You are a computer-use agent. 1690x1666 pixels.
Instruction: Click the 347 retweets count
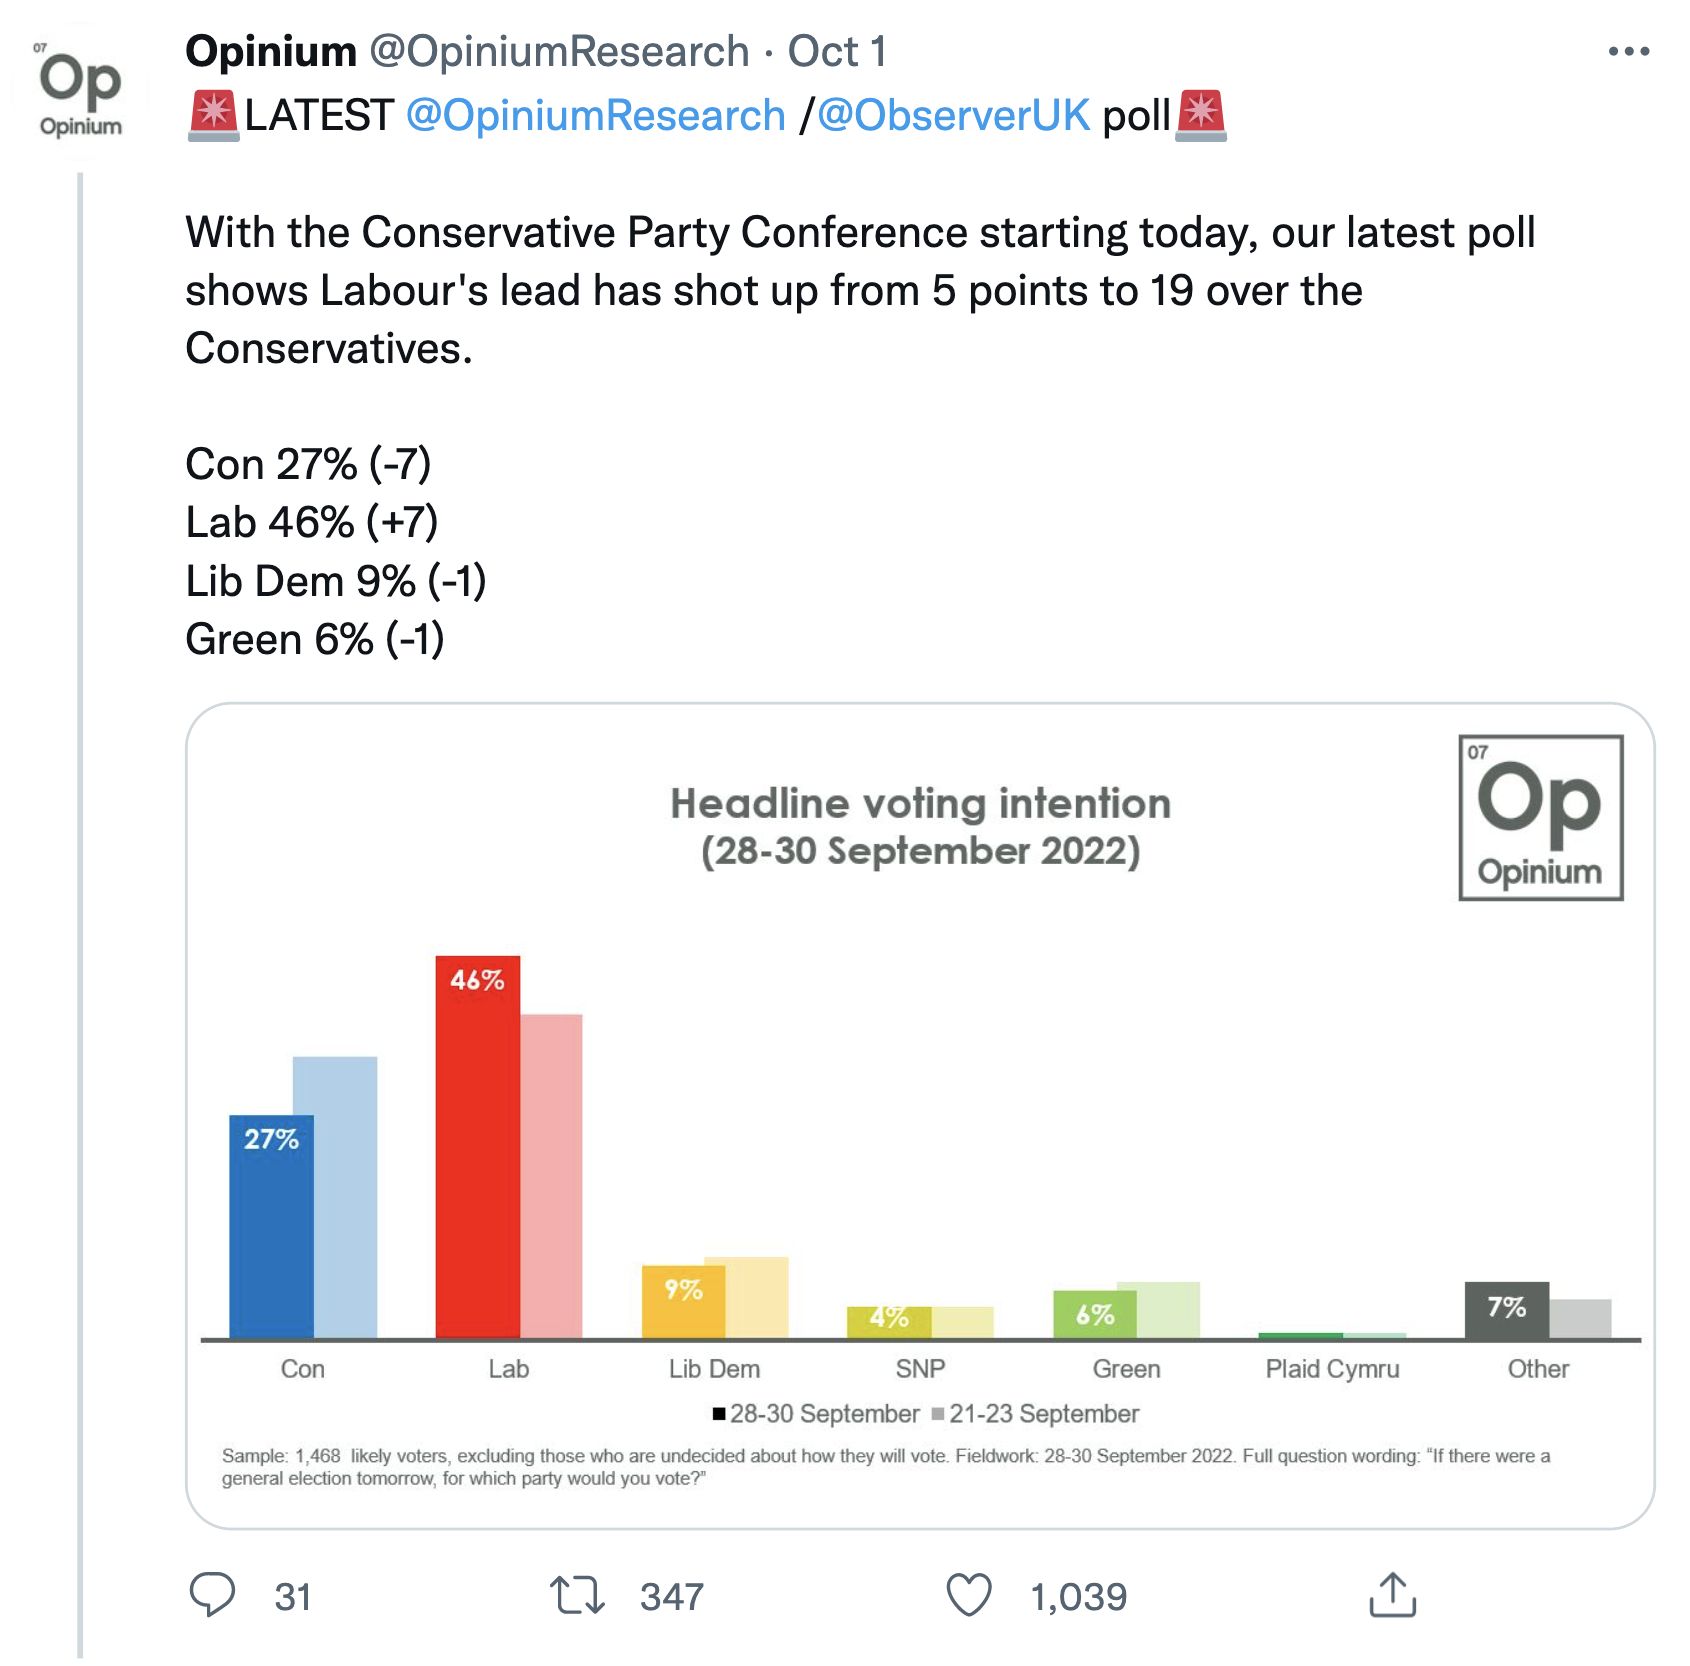(x=672, y=1597)
